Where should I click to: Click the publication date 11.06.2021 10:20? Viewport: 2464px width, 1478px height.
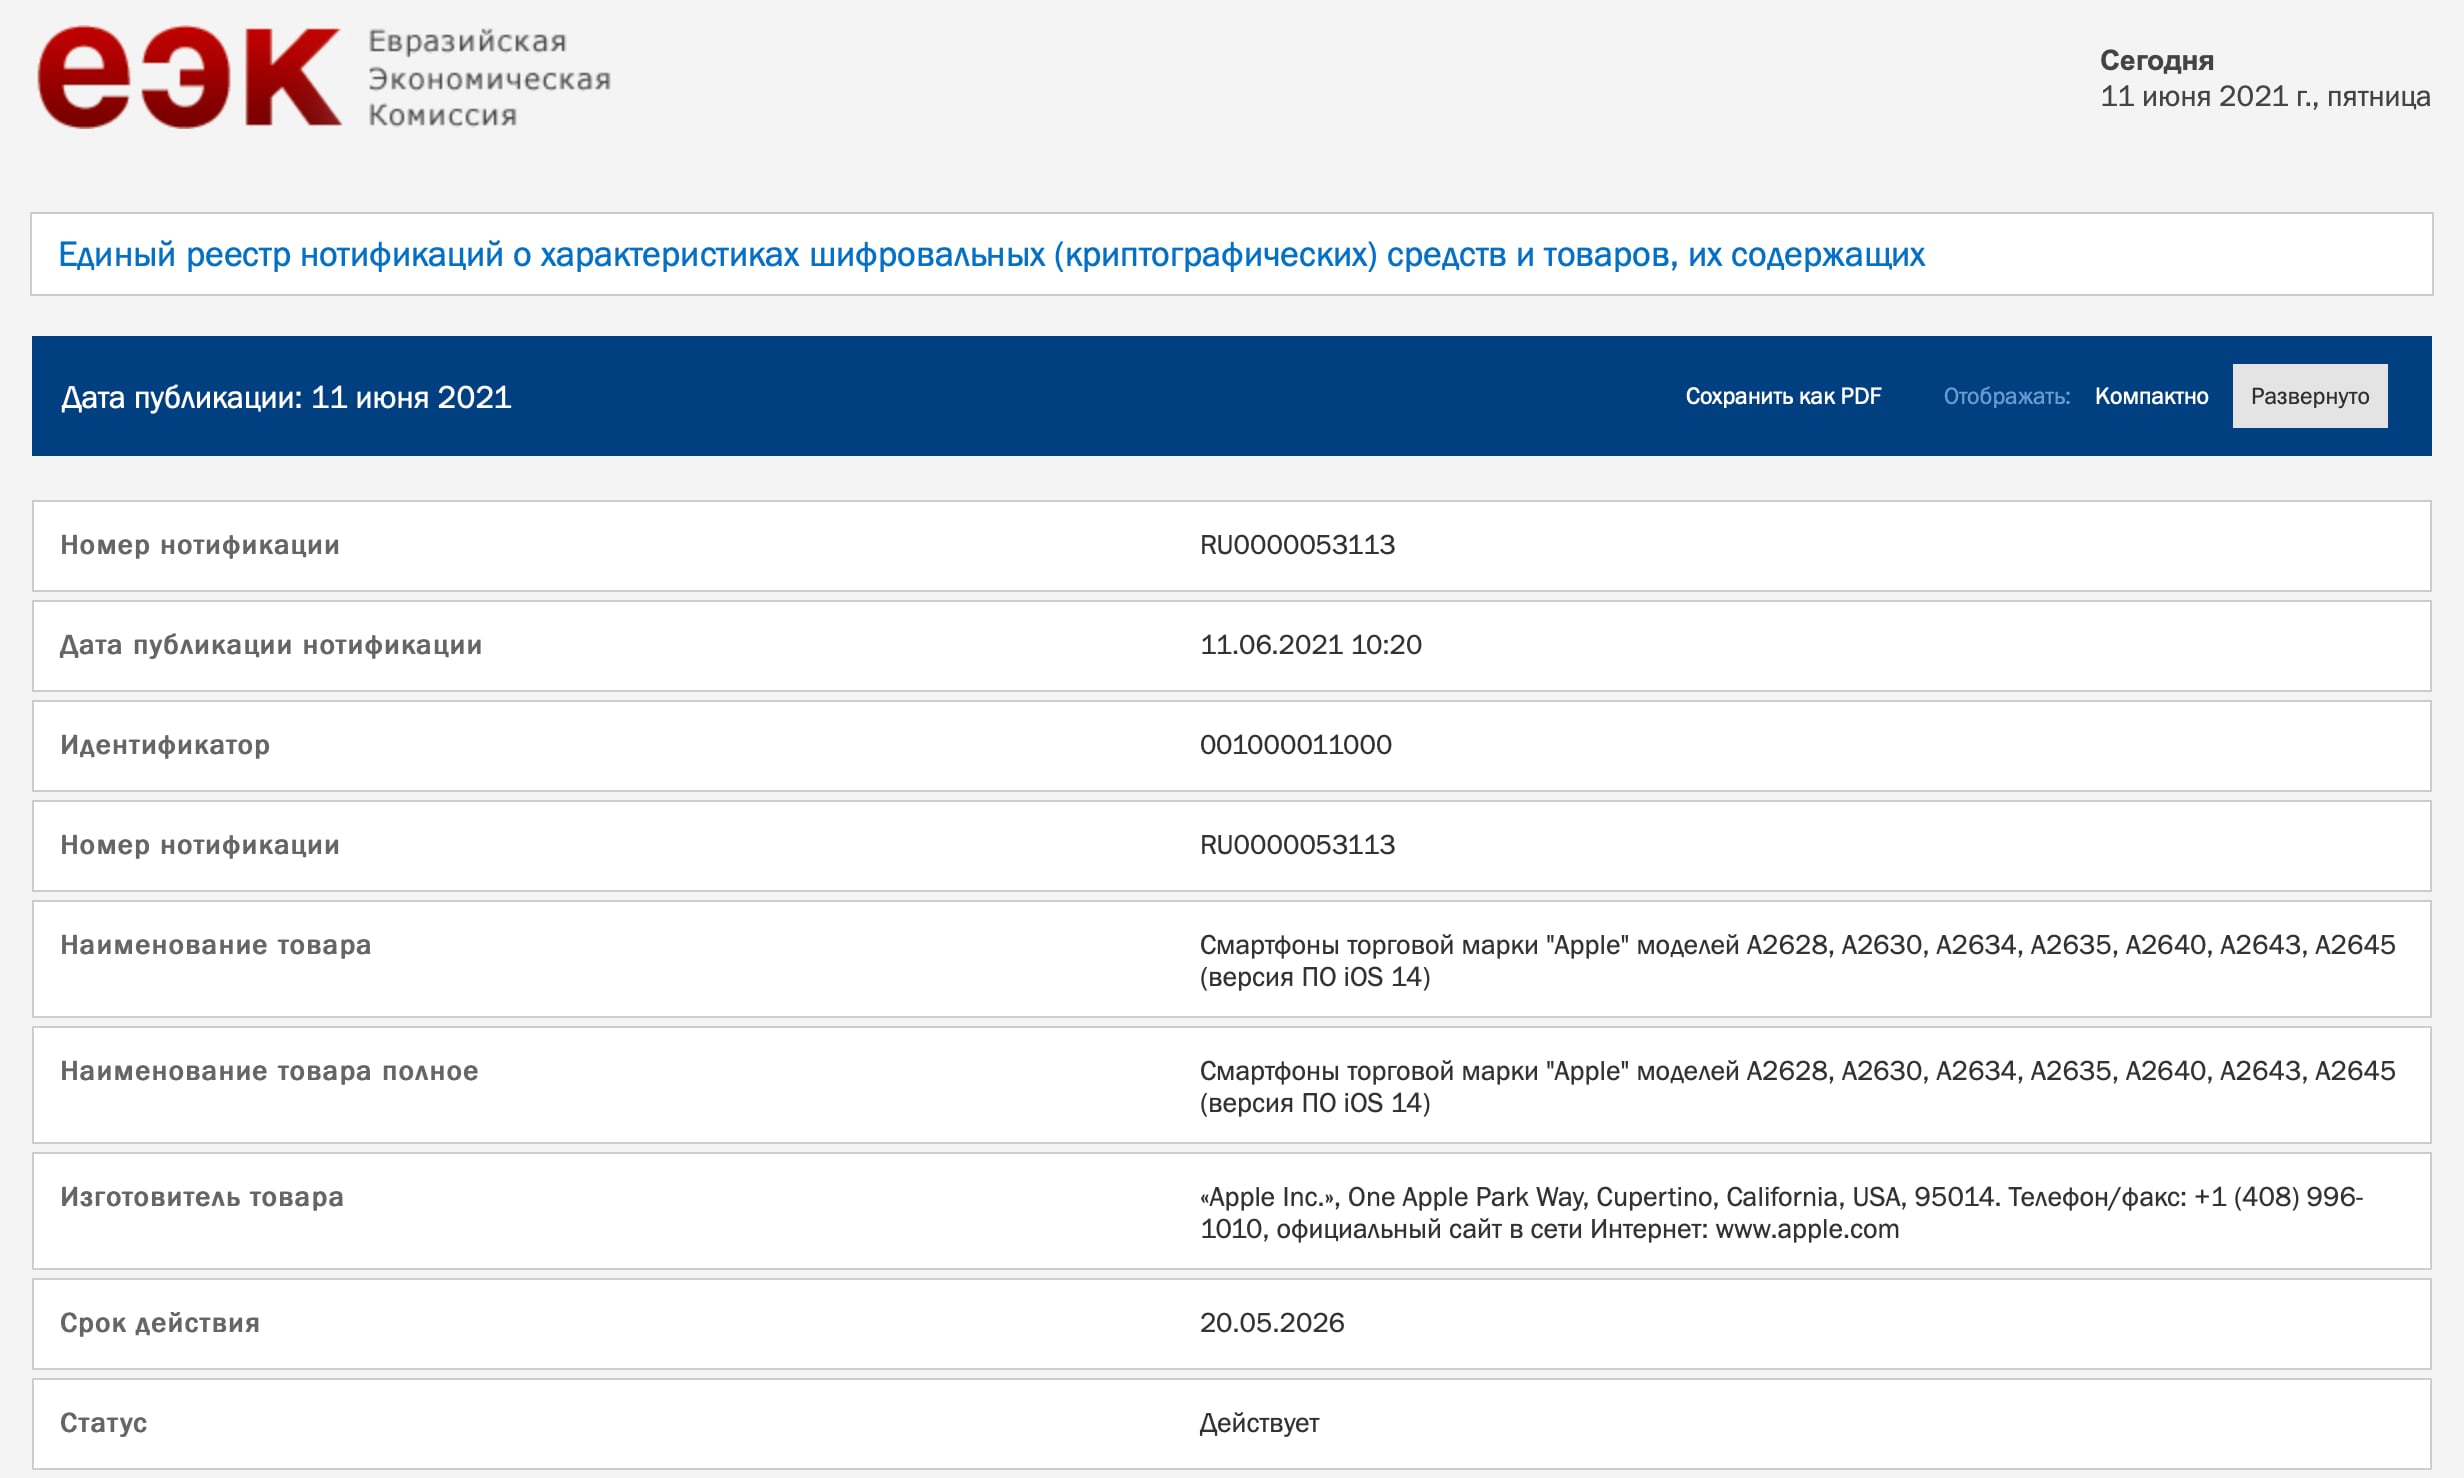click(x=1309, y=645)
